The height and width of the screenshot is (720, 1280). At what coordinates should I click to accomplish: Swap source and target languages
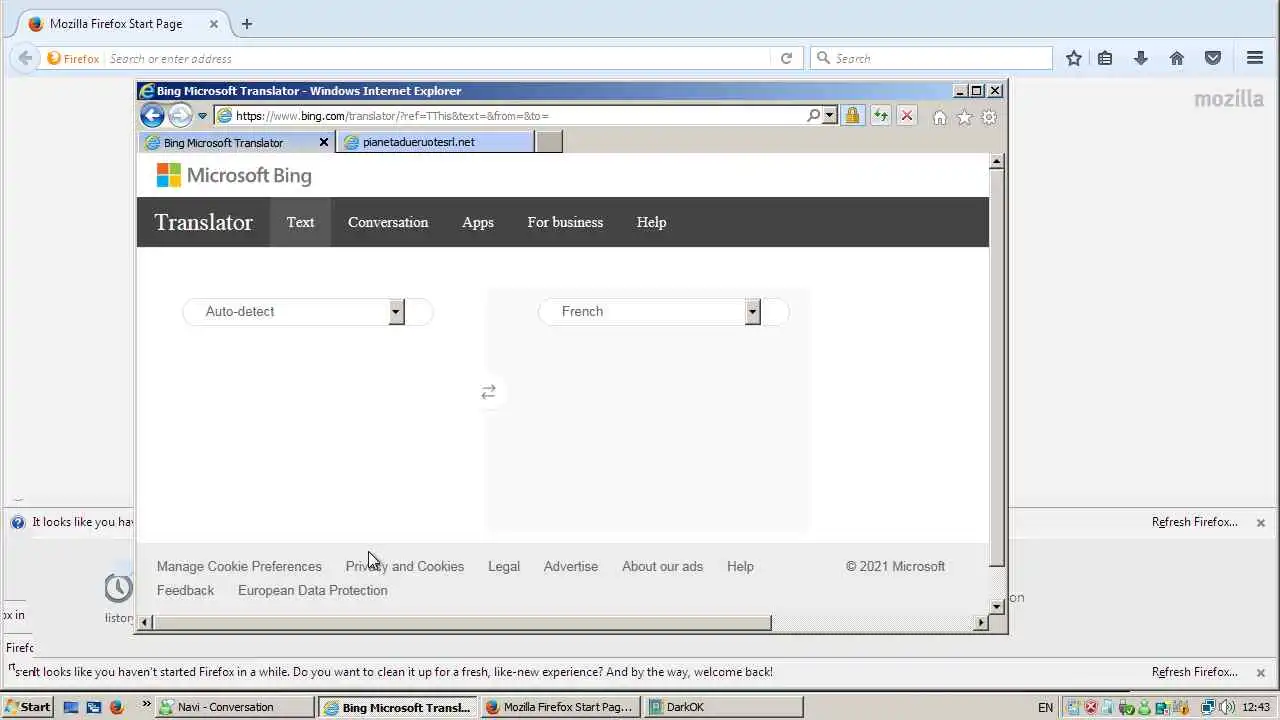point(488,393)
